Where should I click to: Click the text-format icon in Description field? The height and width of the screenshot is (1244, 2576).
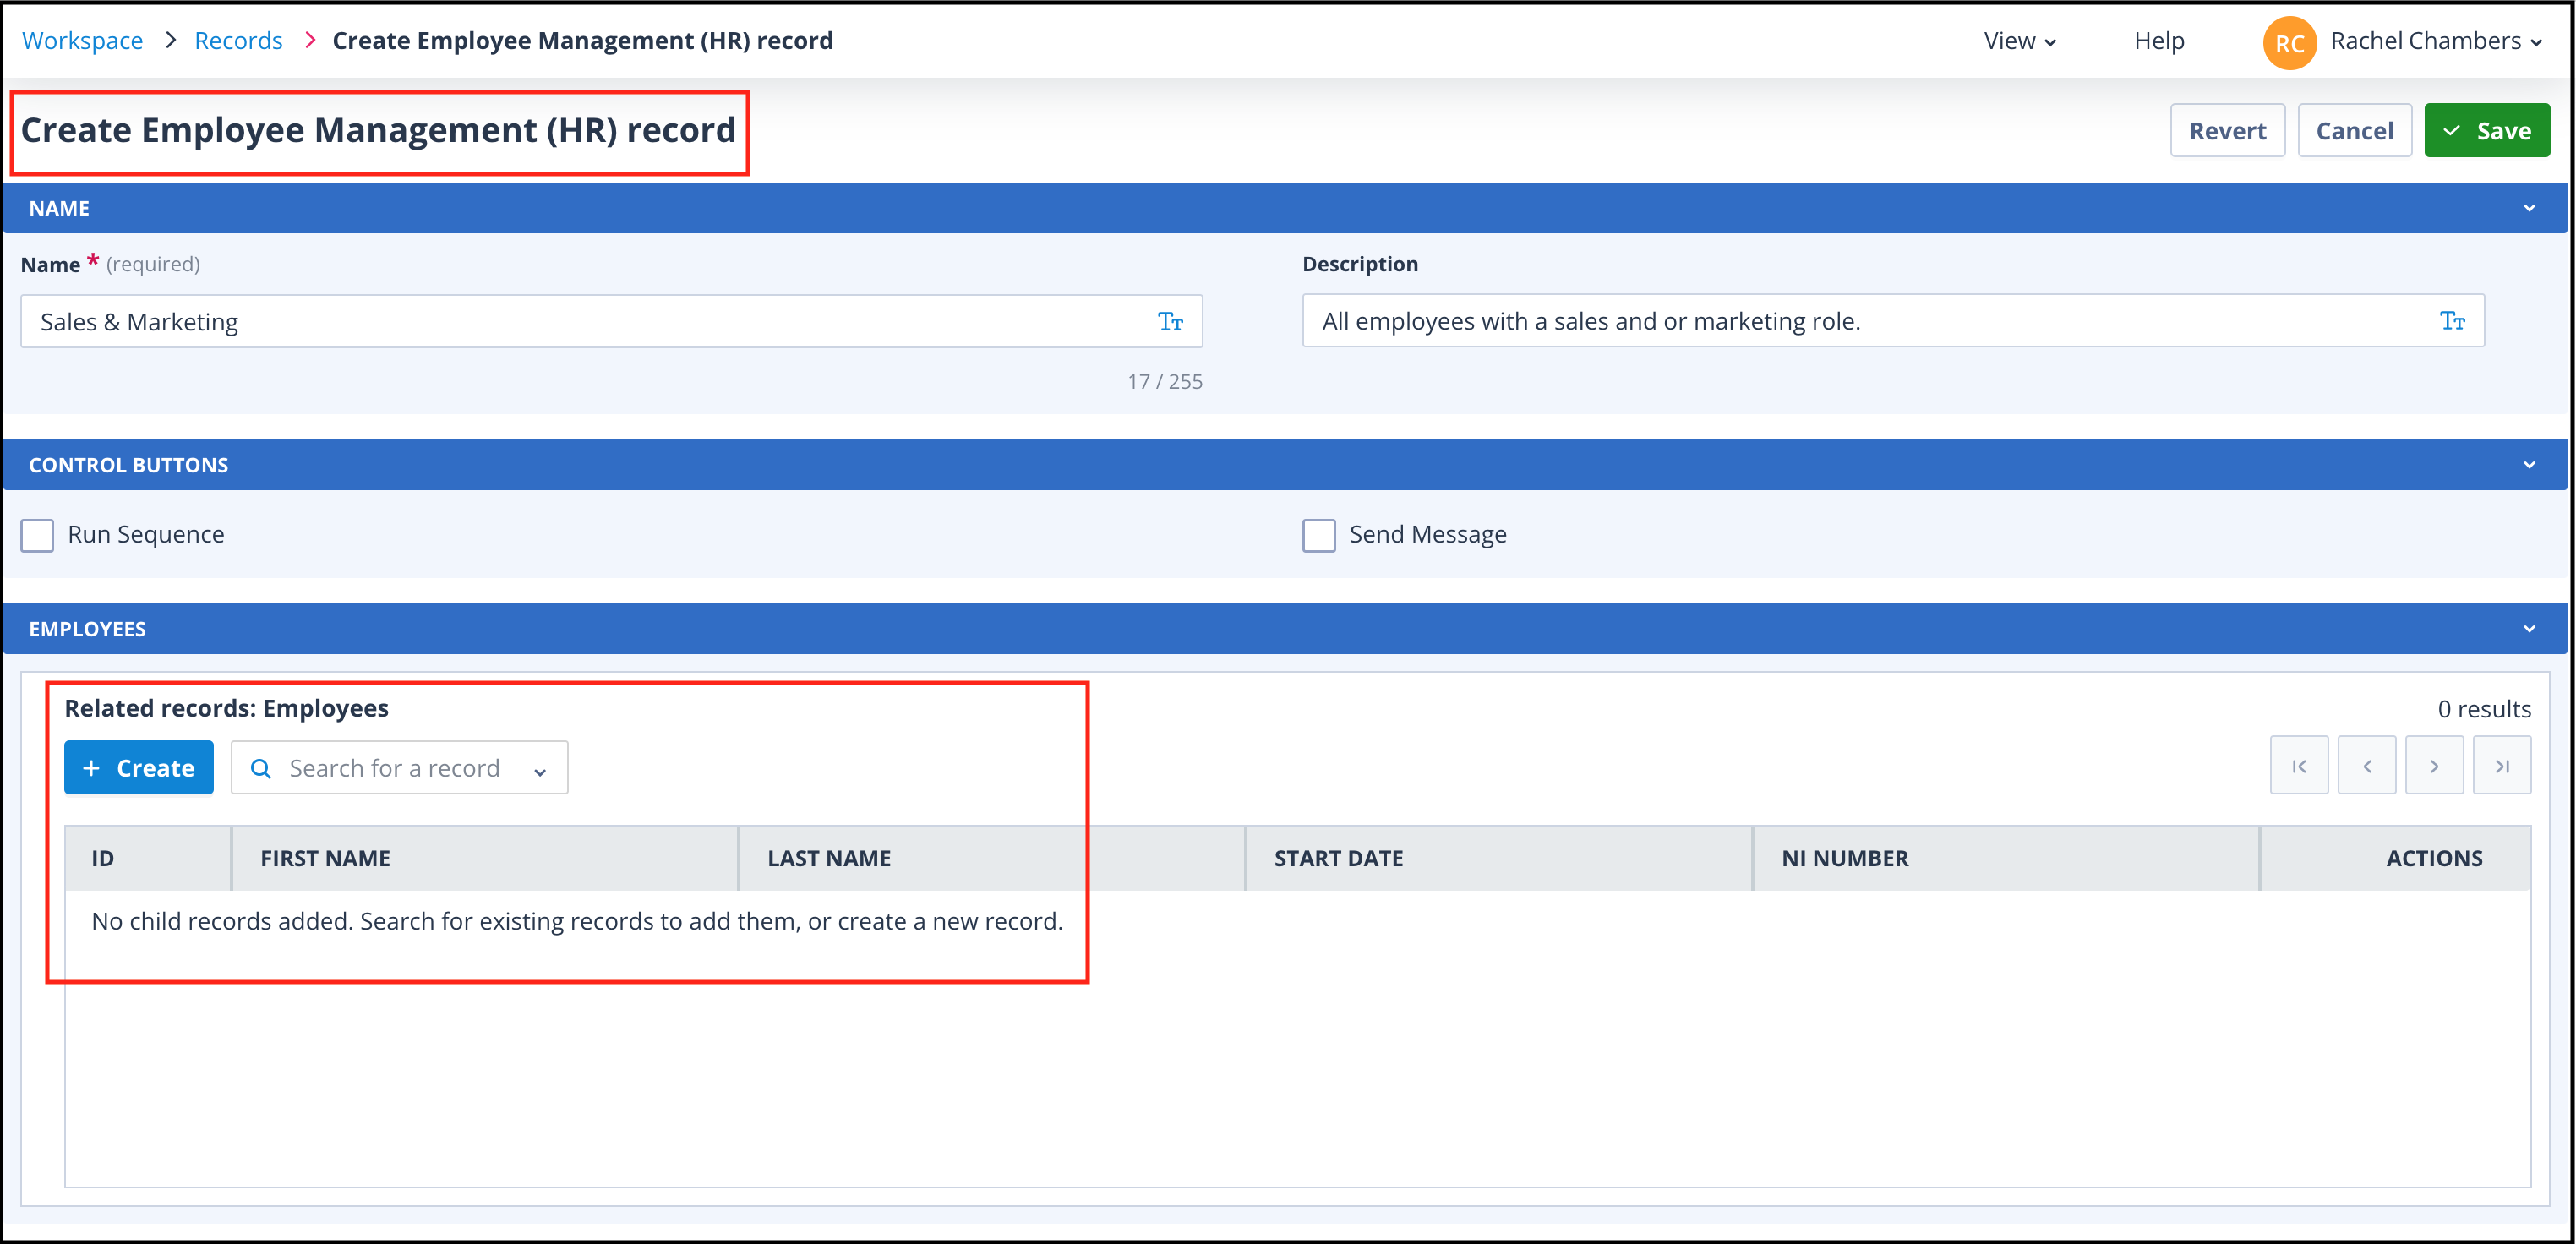click(2452, 321)
